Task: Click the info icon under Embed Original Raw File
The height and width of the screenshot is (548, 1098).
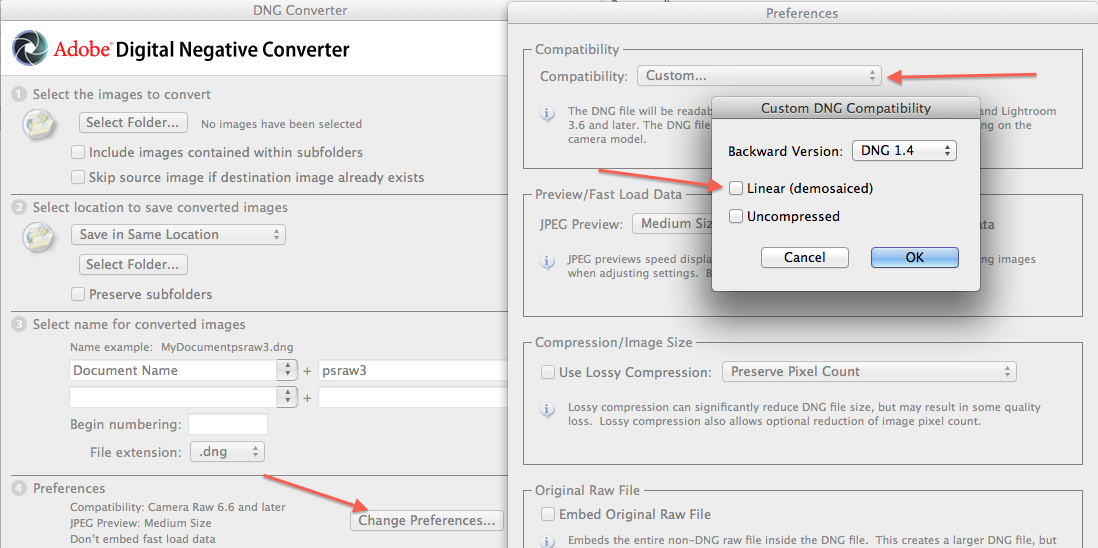Action: coord(548,541)
